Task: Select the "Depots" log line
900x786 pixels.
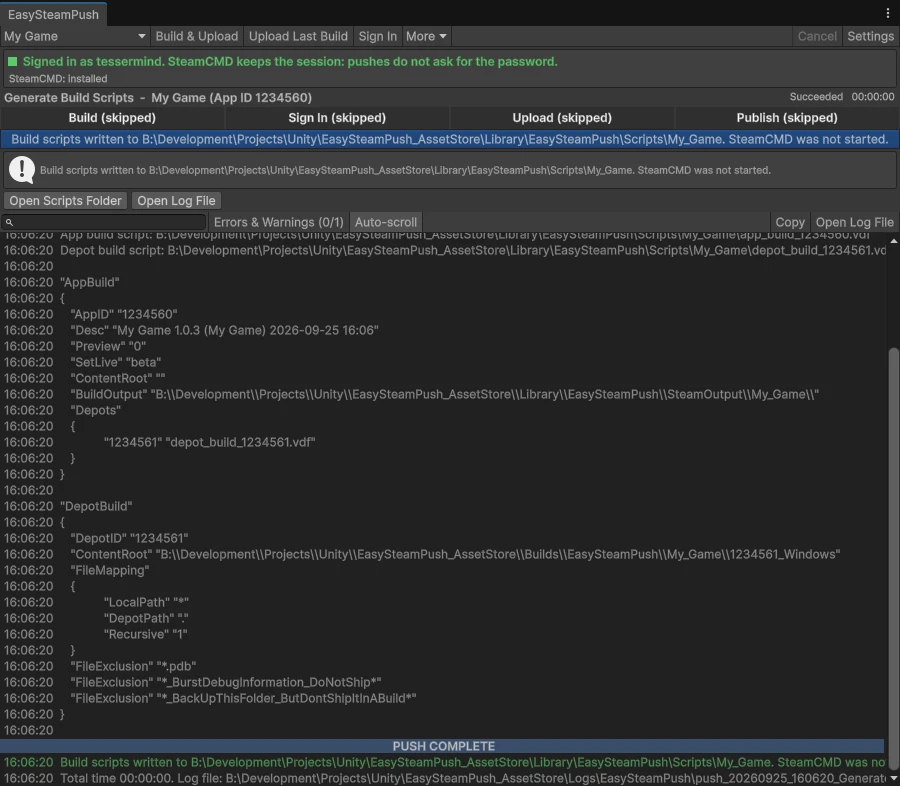Action: coord(443,411)
